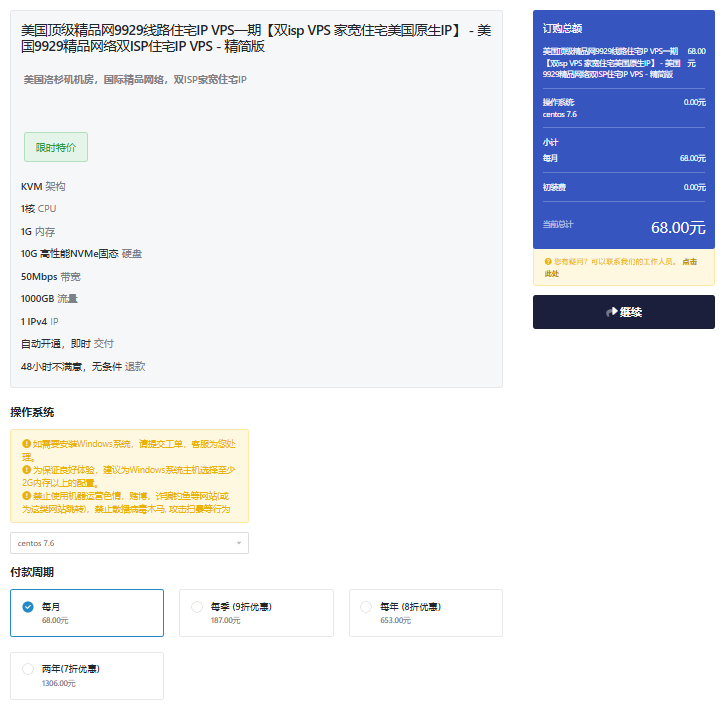Choose the 每年 (8折优惠) yearly payment

(x=425, y=612)
